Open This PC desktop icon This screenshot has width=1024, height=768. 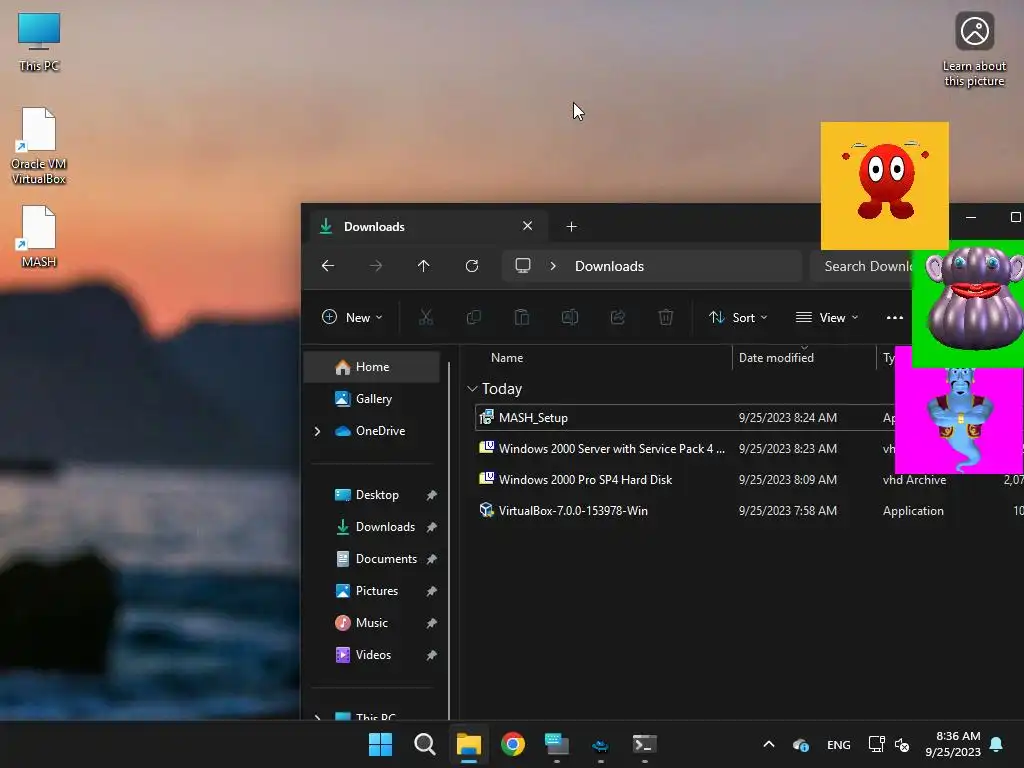pos(39,42)
